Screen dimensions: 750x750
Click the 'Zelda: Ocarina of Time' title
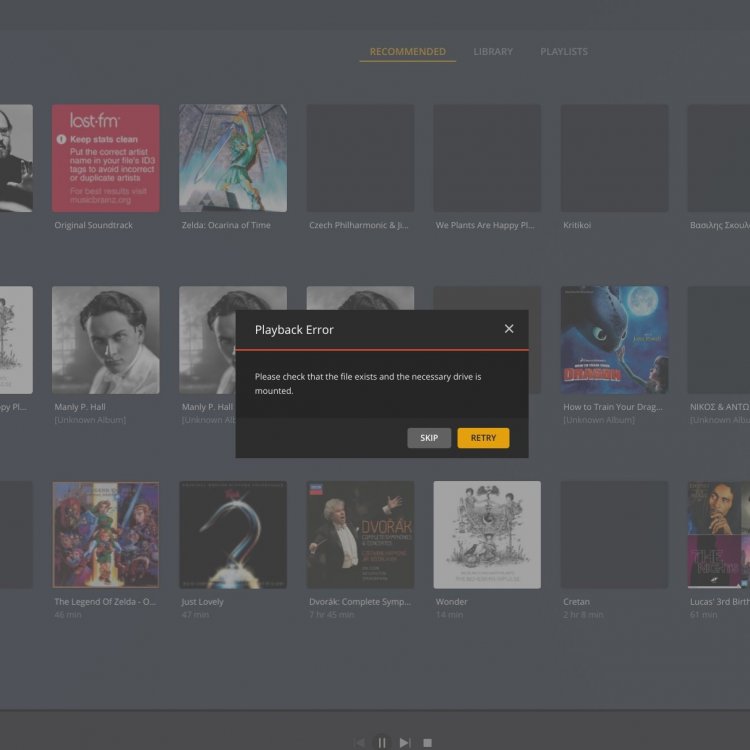click(226, 225)
